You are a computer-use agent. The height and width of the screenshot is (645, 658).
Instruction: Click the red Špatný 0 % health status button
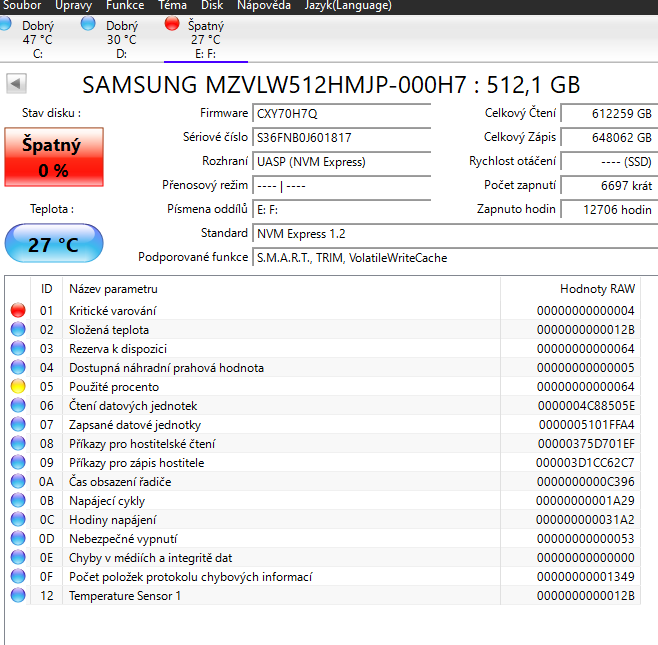(x=54, y=157)
